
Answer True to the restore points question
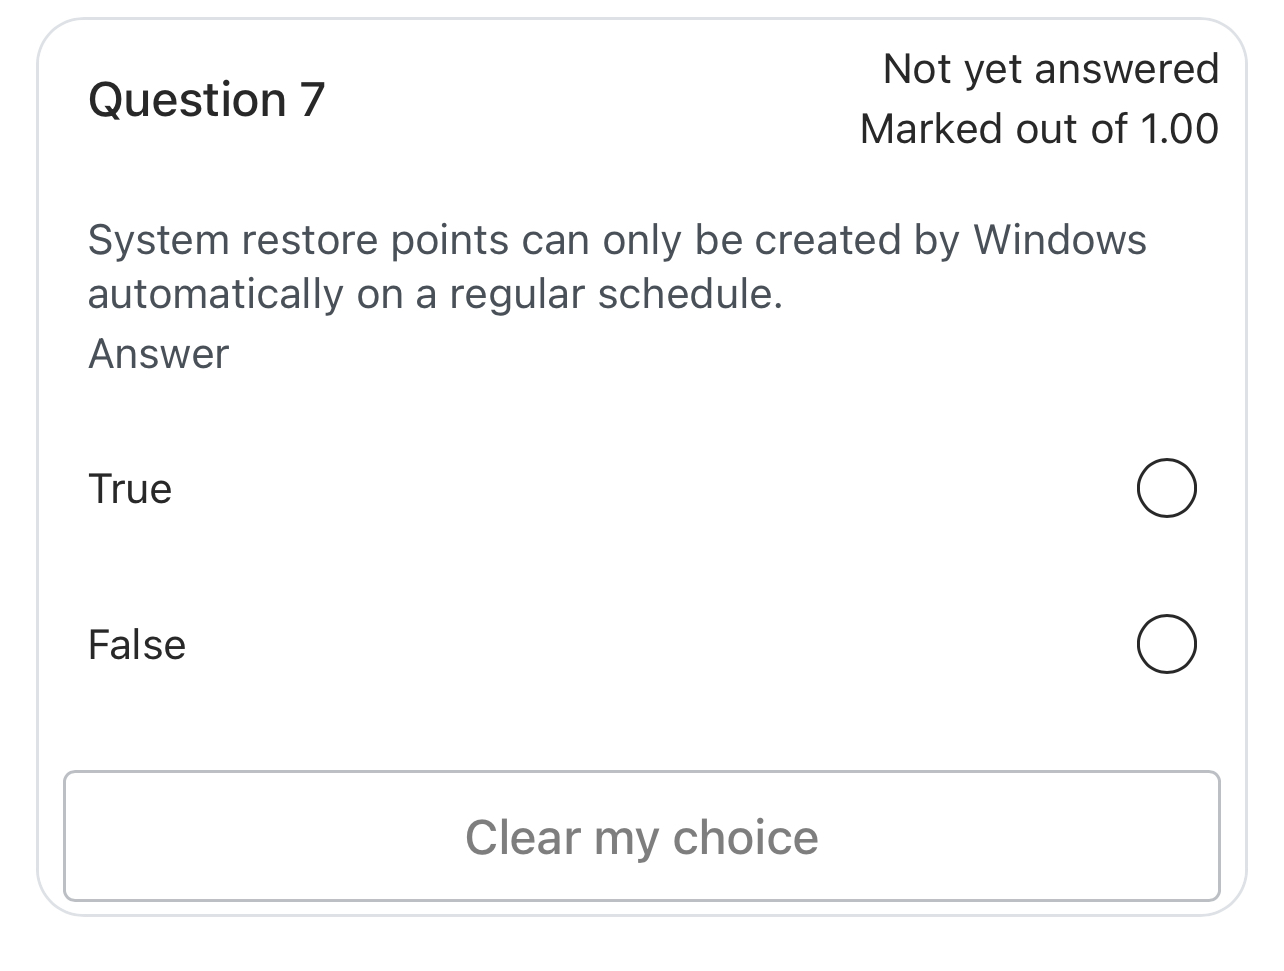(x=1166, y=488)
